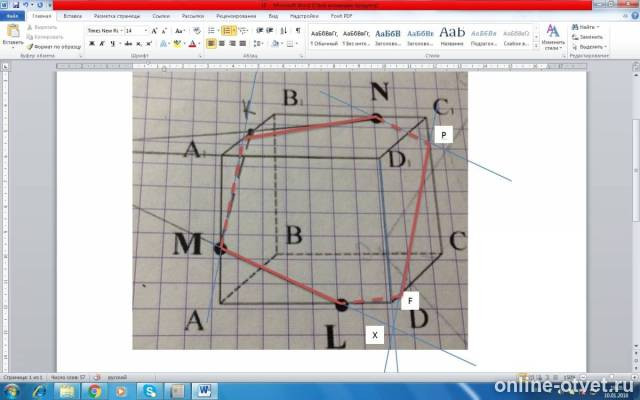Toggle underline formatting
This screenshot has width=640, height=400.
coord(112,44)
